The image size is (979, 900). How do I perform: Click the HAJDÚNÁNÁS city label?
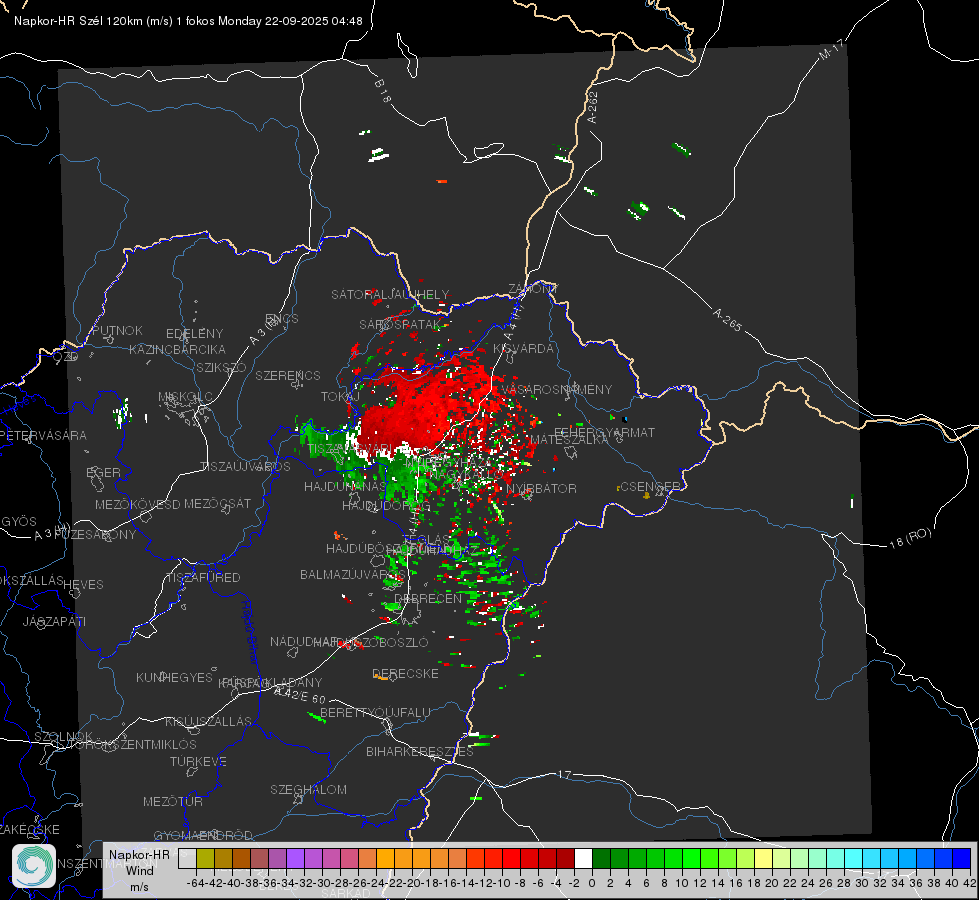click(345, 487)
